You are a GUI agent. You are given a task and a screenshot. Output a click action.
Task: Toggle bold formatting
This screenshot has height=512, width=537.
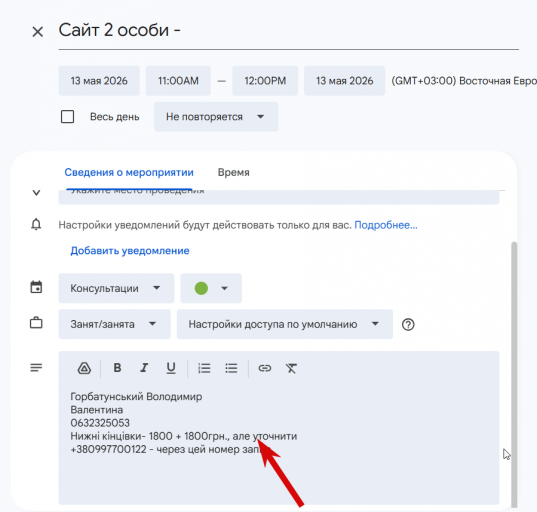pyautogui.click(x=117, y=368)
